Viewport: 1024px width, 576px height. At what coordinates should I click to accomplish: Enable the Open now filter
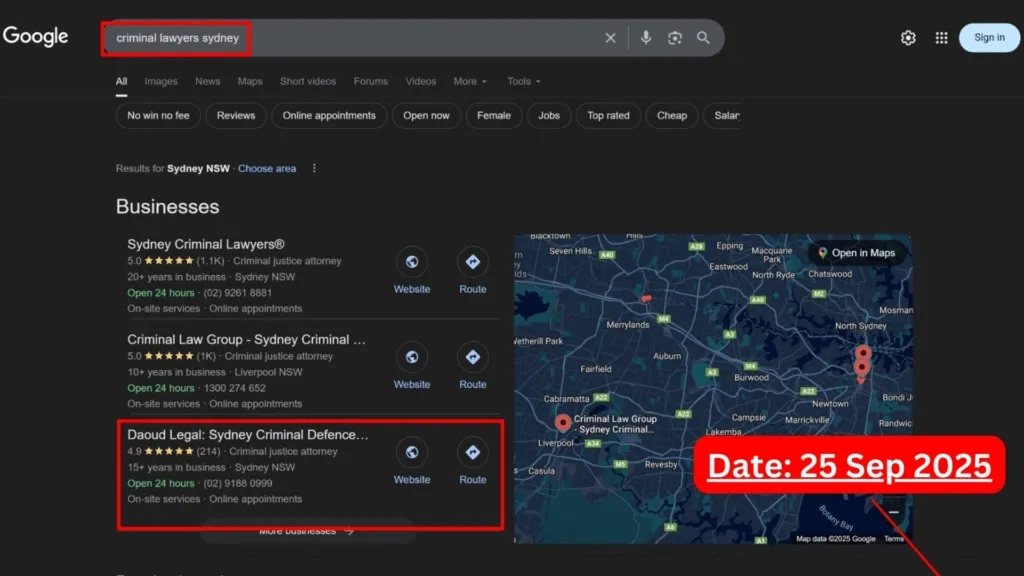pos(426,116)
